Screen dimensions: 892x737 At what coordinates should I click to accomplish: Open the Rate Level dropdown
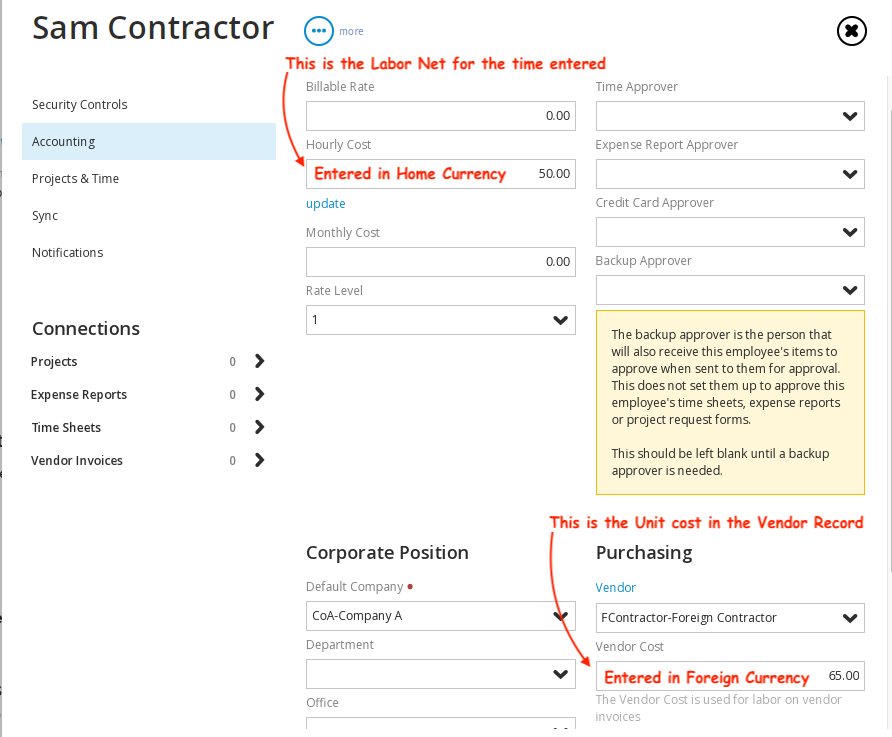click(x=440, y=320)
